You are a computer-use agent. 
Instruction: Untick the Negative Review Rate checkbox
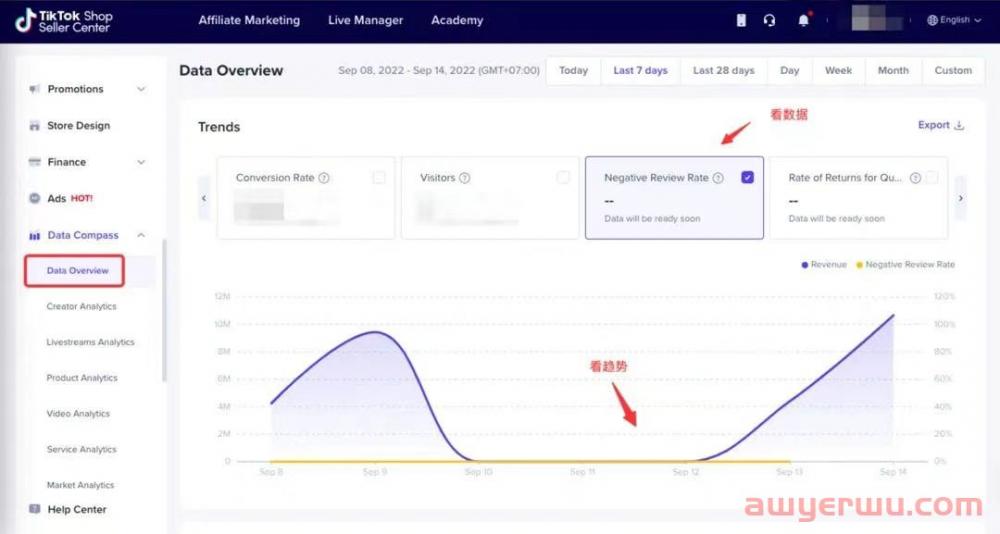click(x=747, y=177)
